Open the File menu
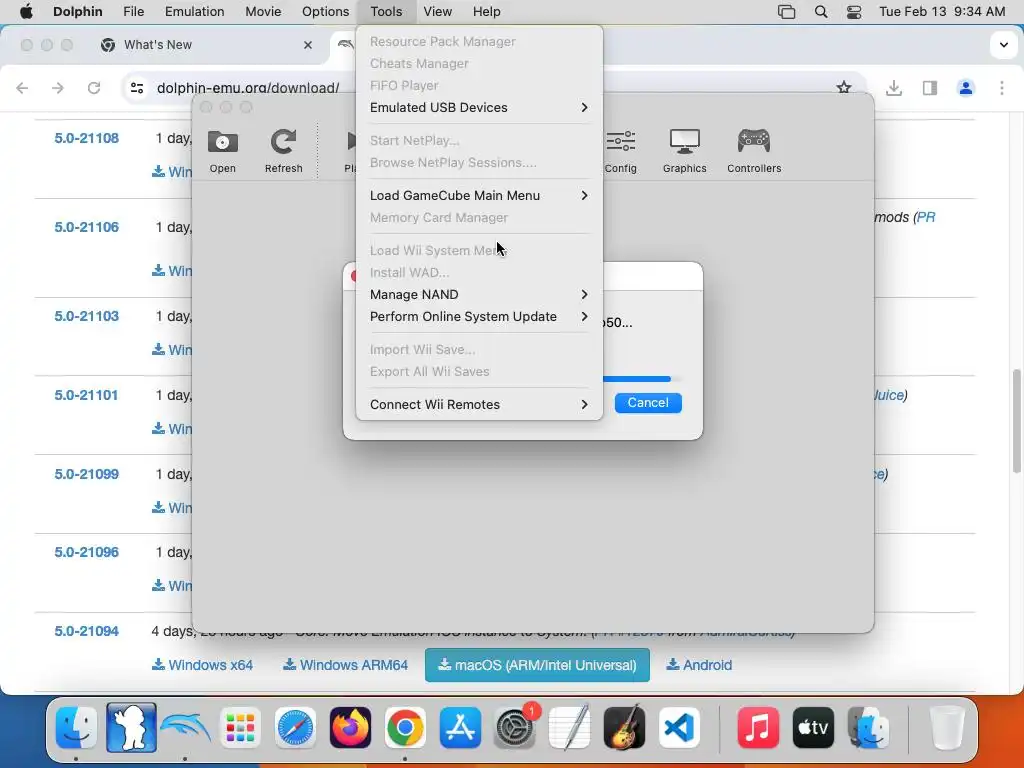 click(x=133, y=11)
